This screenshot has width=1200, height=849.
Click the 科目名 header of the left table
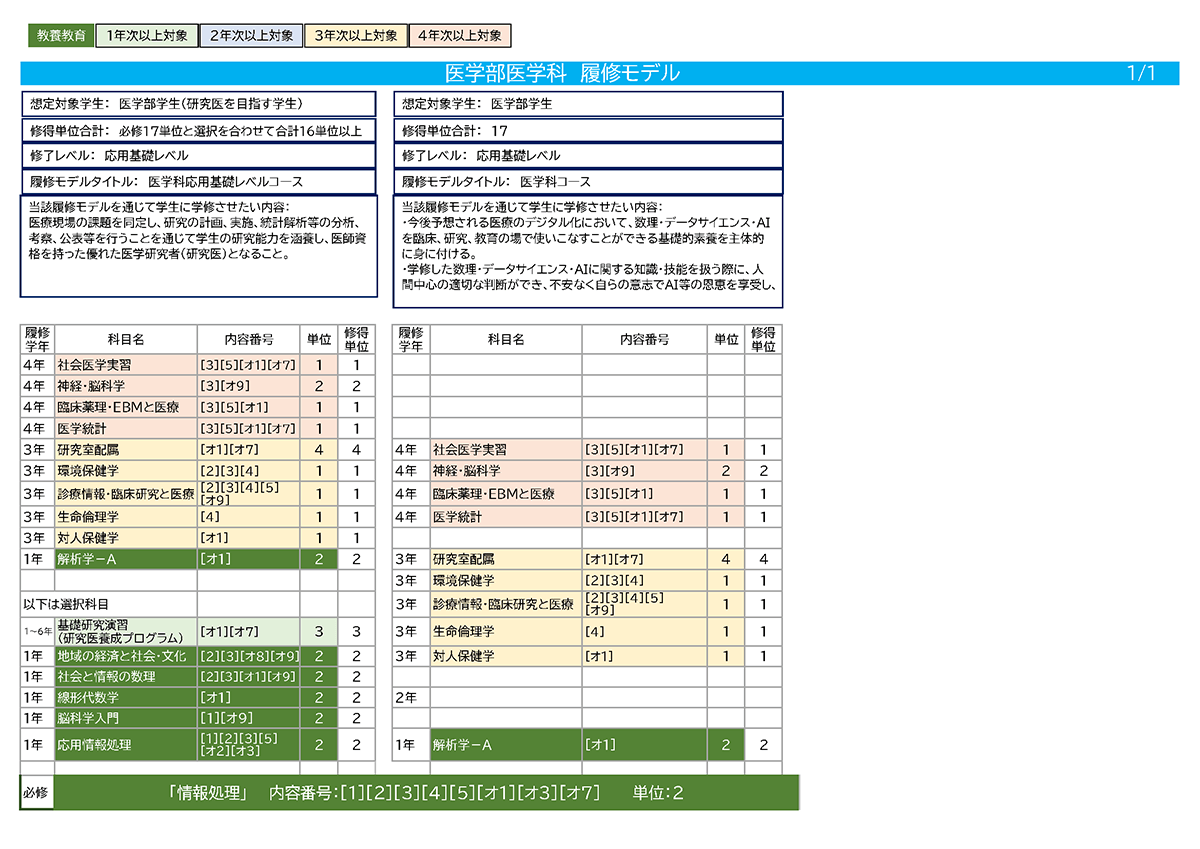[126, 339]
